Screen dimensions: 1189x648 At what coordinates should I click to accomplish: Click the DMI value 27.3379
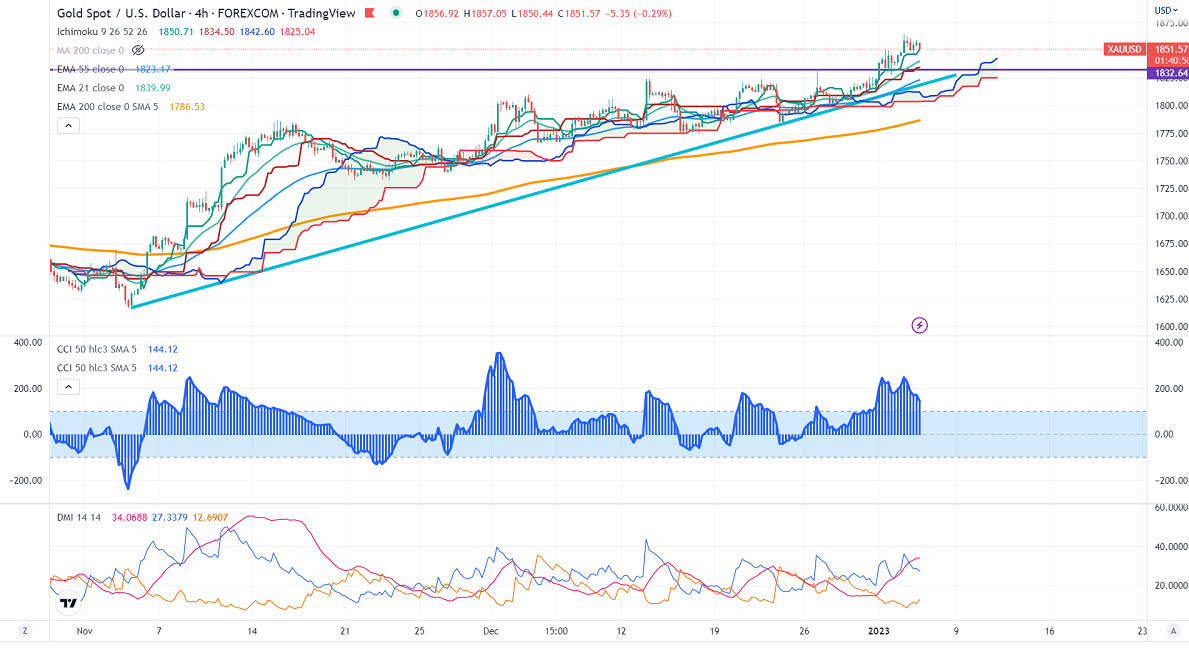(x=170, y=518)
